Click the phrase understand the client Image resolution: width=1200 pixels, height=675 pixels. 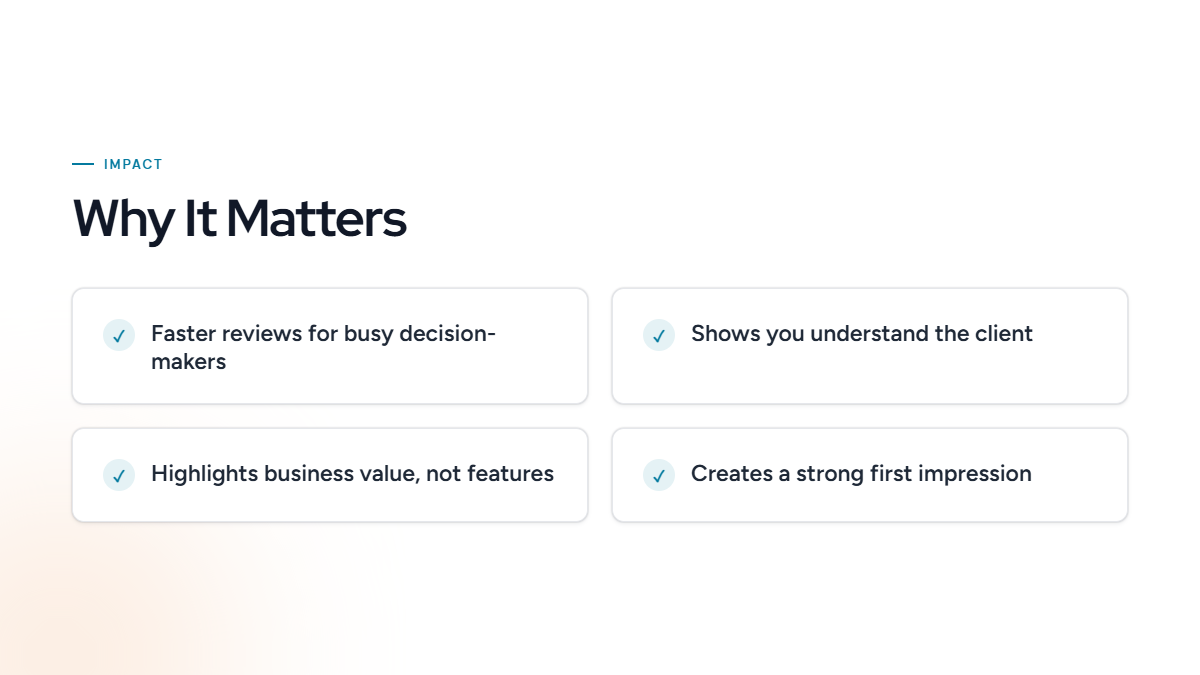[x=921, y=333]
